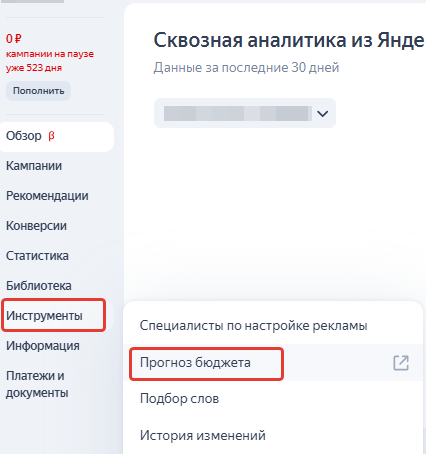The height and width of the screenshot is (454, 426).
Task: Open Информация in the sidebar
Action: point(43,346)
